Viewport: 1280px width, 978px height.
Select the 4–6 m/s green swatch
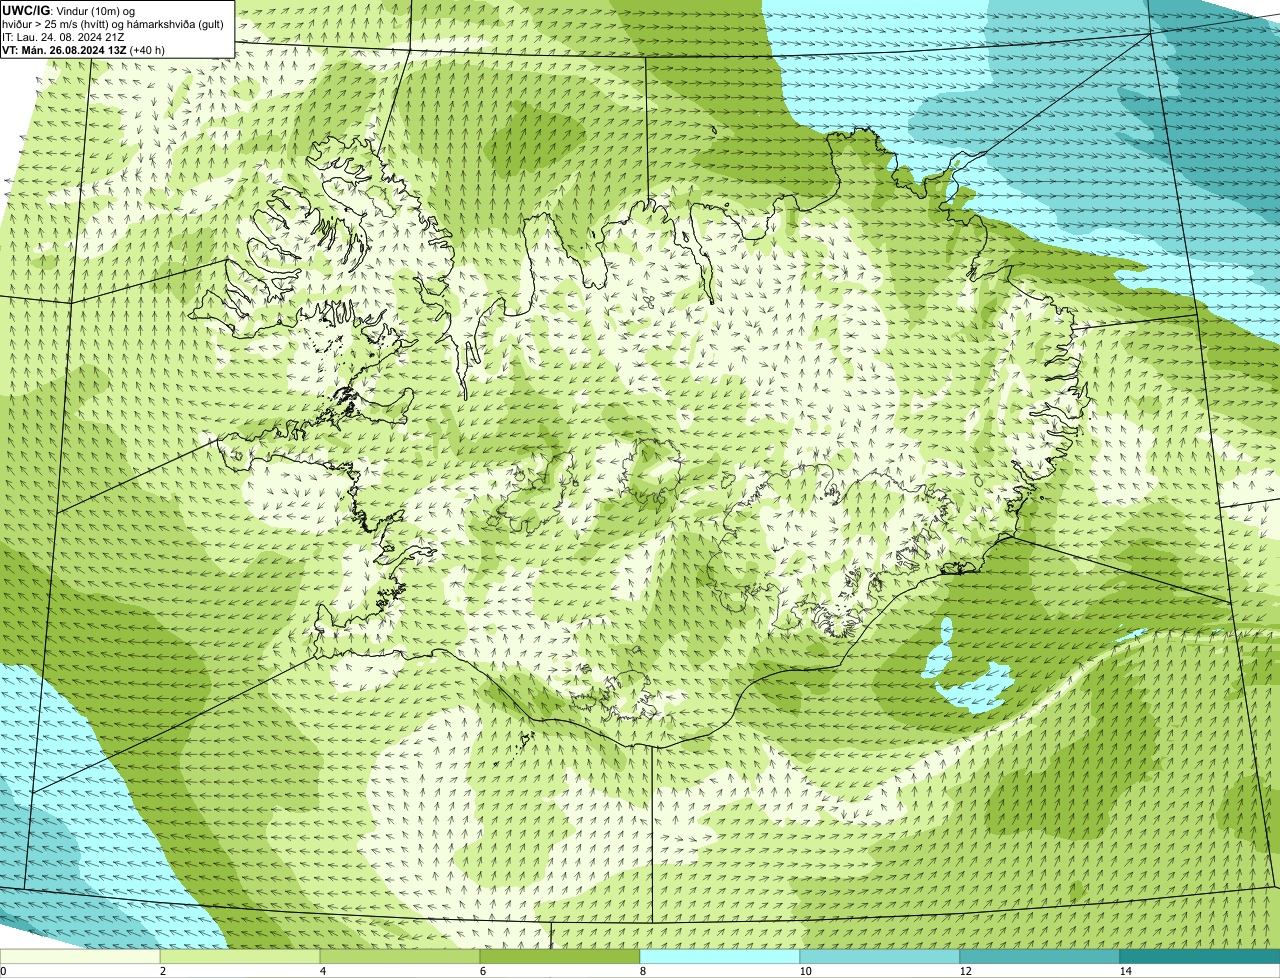pyautogui.click(x=400, y=956)
